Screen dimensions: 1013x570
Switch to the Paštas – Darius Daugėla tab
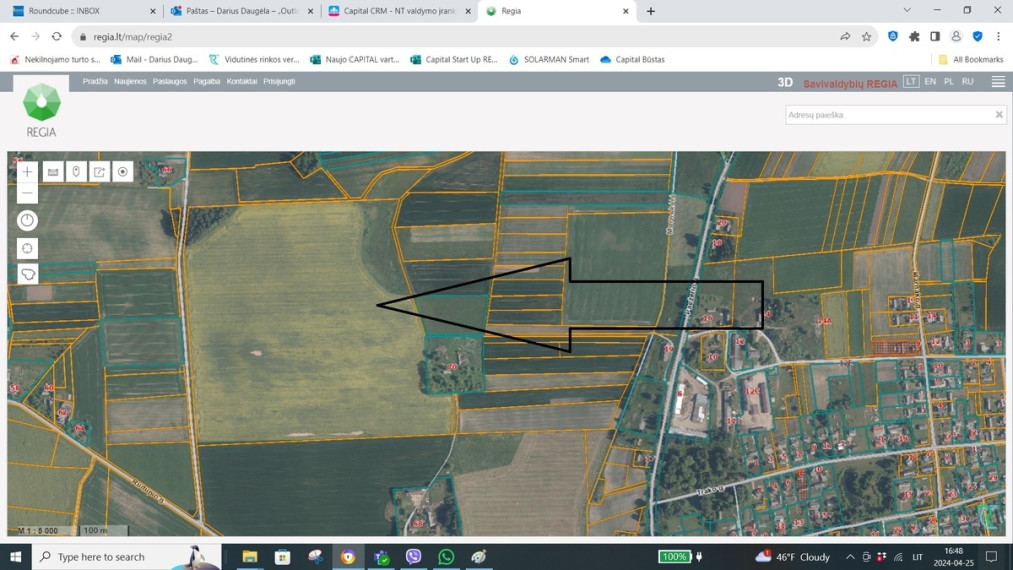pos(241,11)
